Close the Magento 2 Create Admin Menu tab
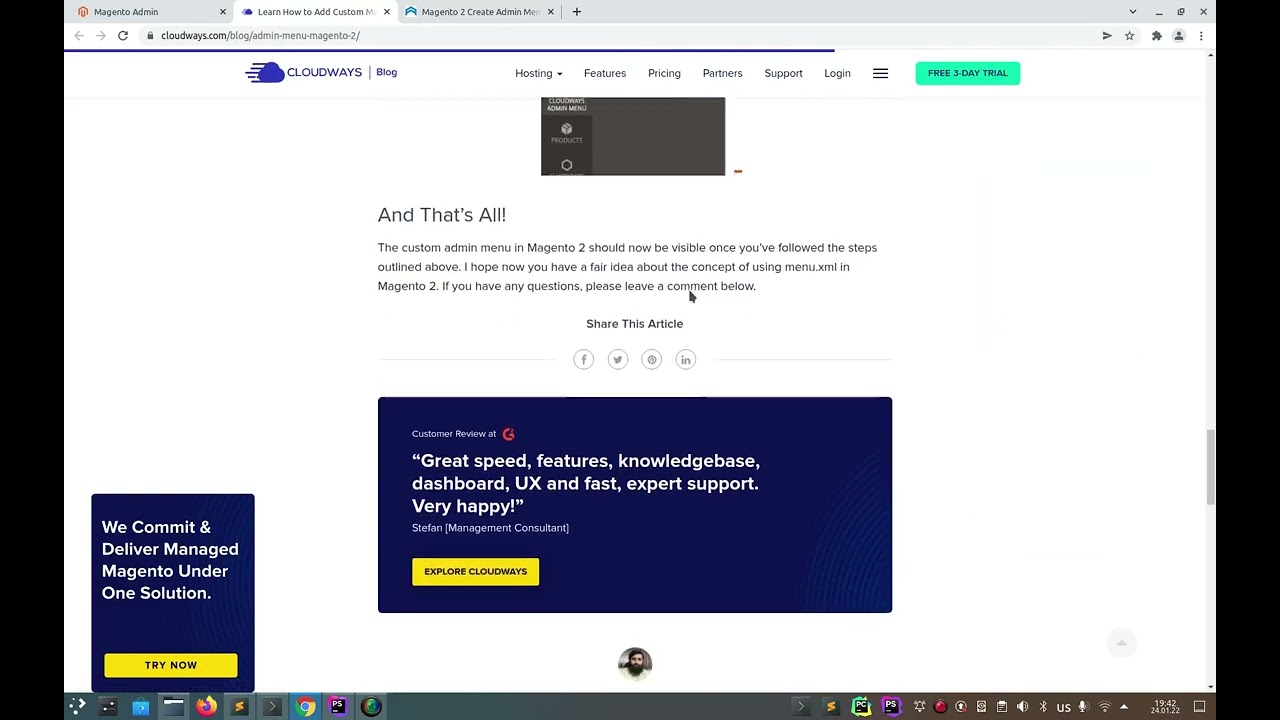 pyautogui.click(x=551, y=12)
